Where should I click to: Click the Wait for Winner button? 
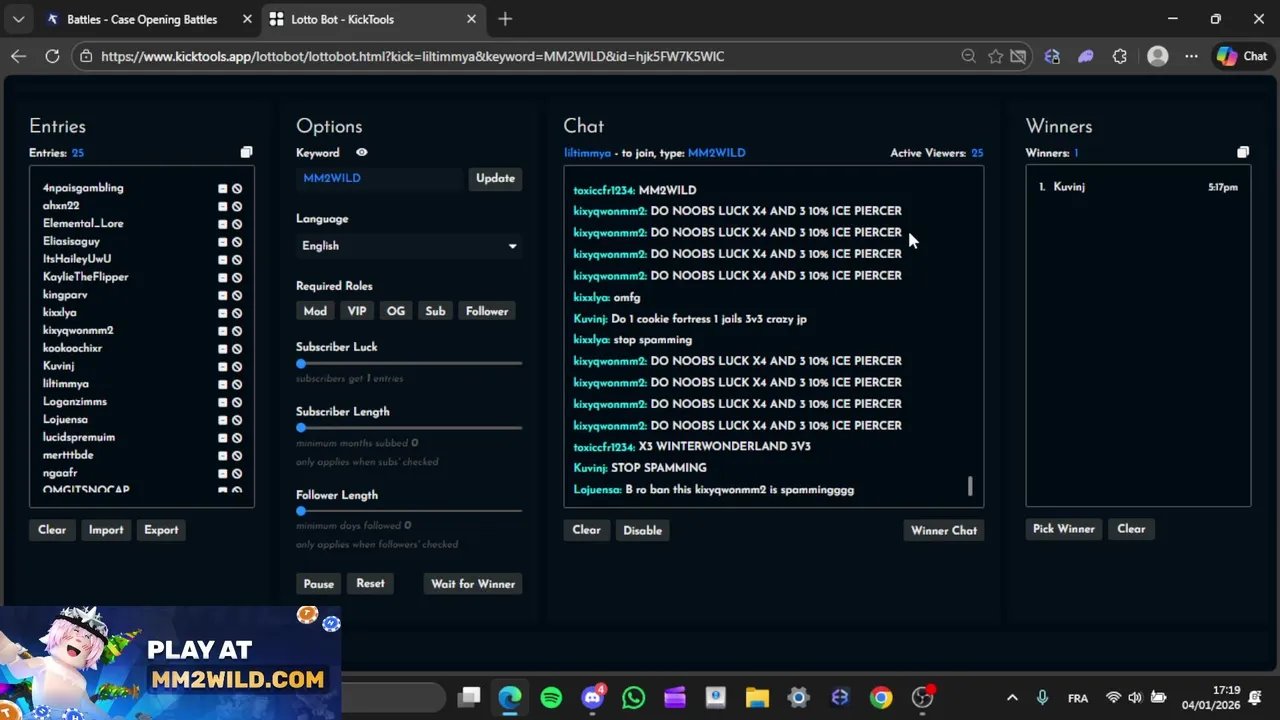(473, 584)
